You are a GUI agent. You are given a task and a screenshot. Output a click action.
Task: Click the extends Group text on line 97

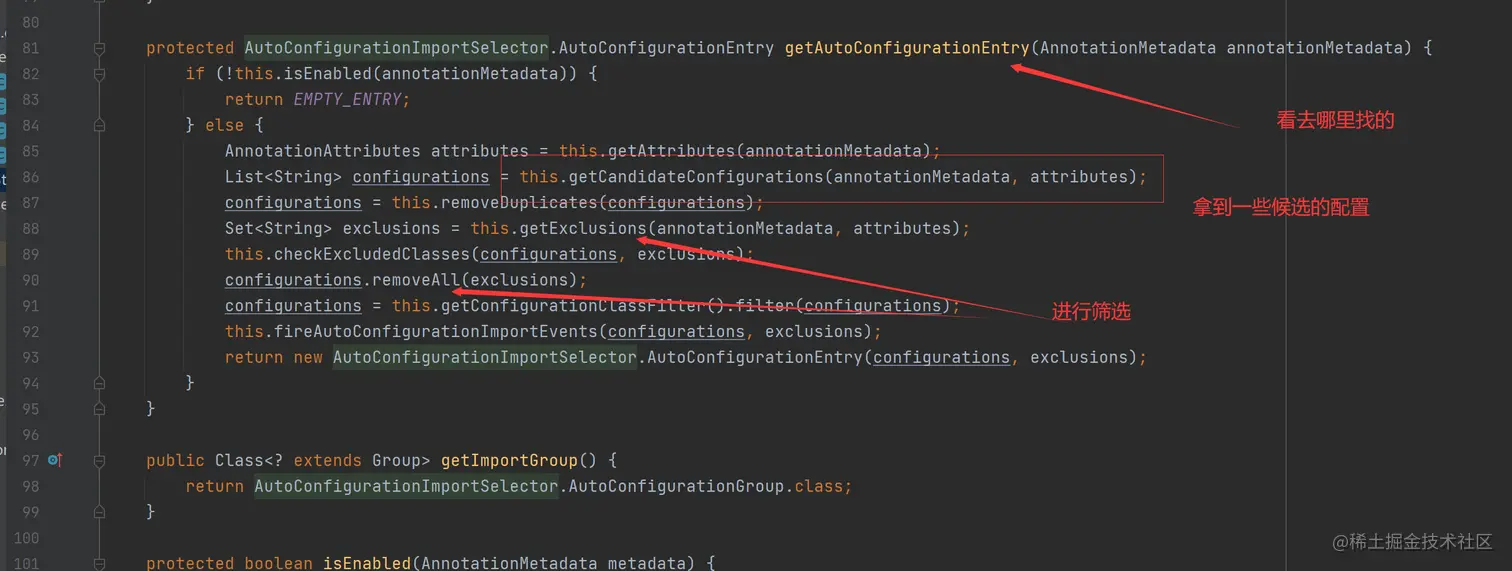point(357,461)
